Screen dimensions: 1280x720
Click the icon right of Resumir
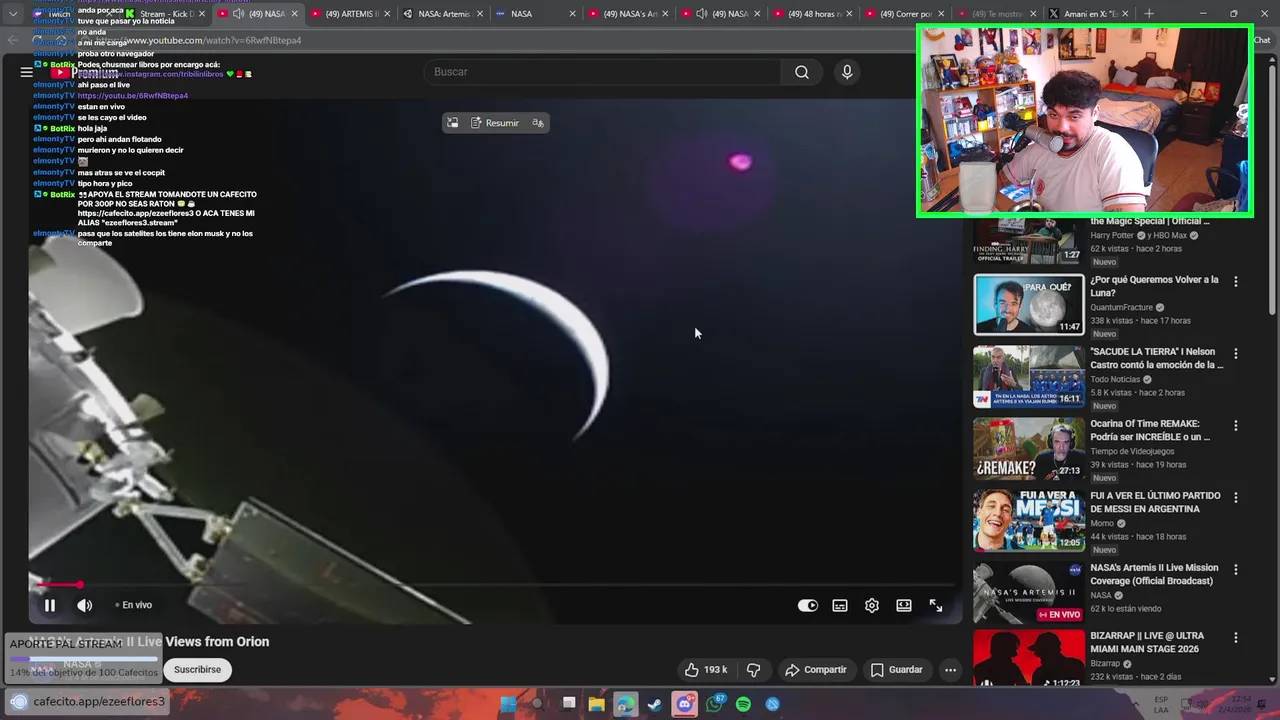[x=538, y=123]
